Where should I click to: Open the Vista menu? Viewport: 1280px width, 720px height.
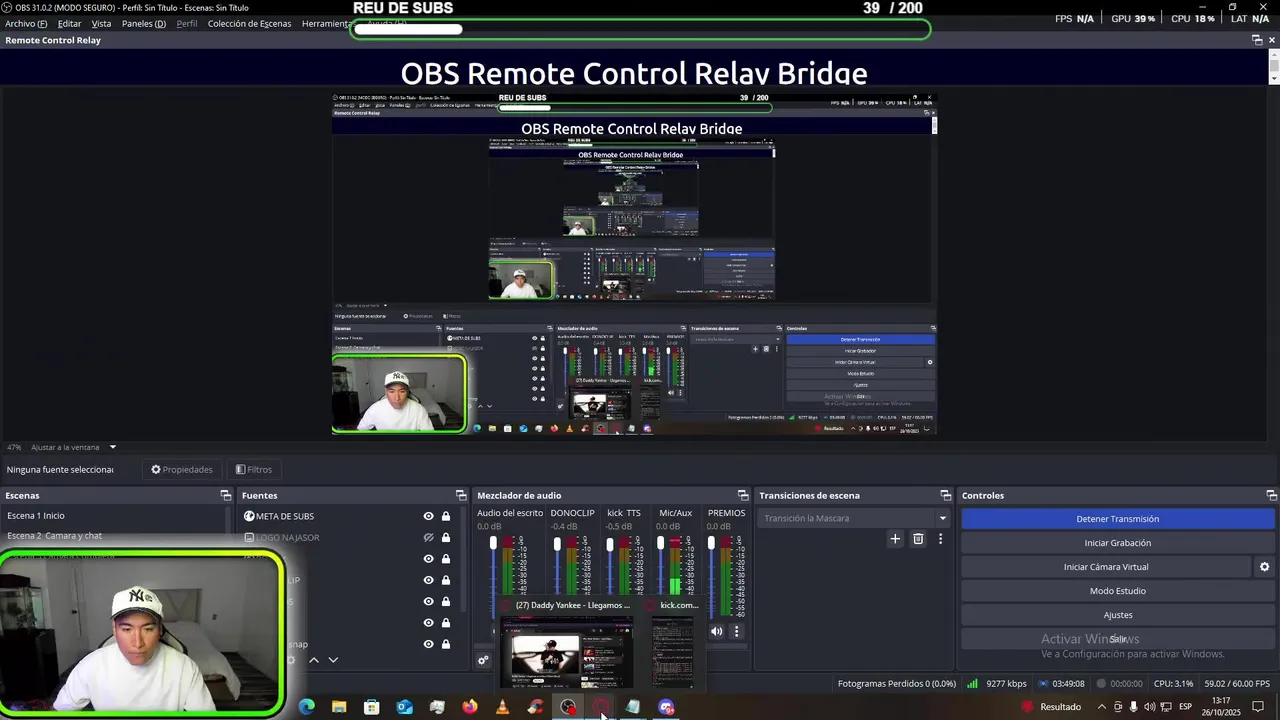click(101, 23)
